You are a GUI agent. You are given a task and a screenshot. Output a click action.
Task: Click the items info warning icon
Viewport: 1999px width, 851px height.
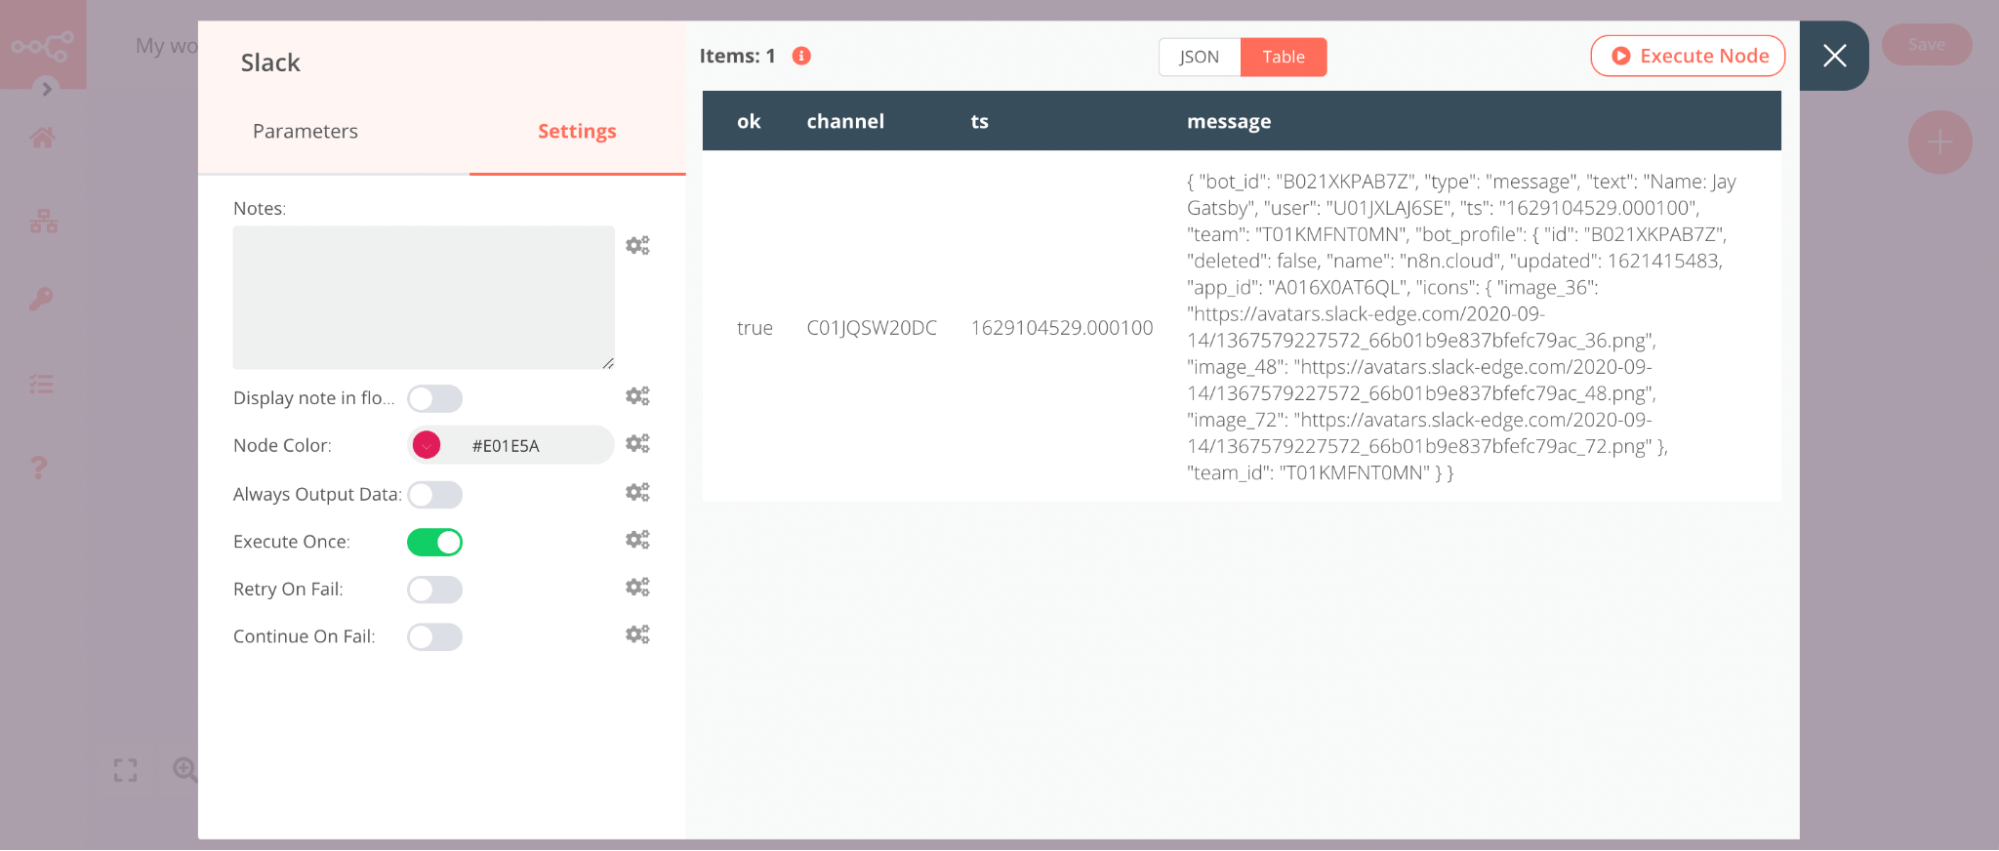(x=801, y=56)
